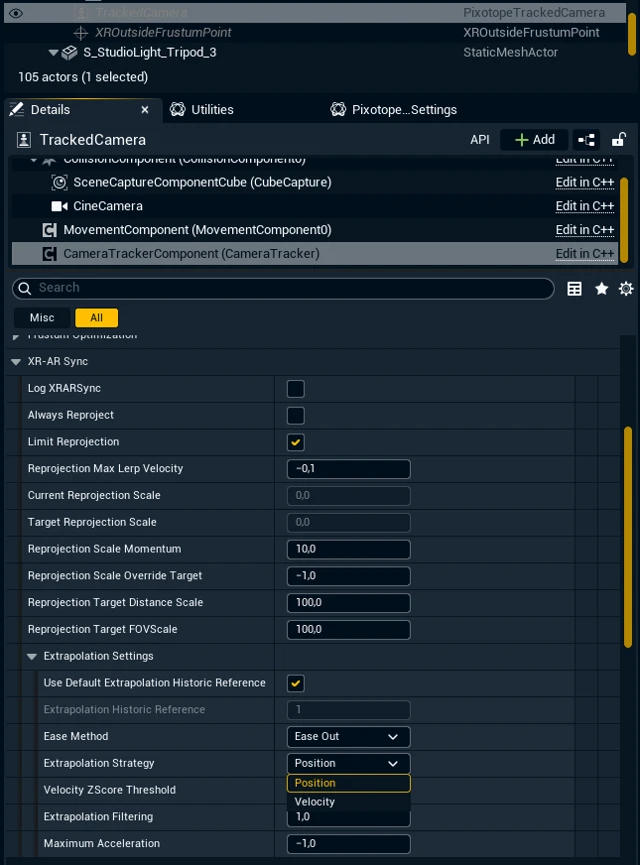Open Details settings gear icon
Viewport: 640px width, 865px height.
tap(626, 289)
